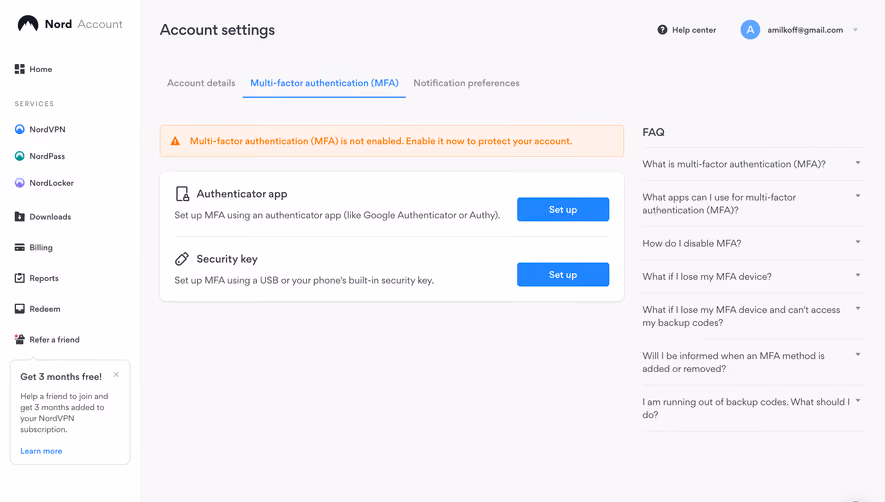Open the Notification preferences tab
Image resolution: width=885 pixels, height=502 pixels.
coord(466,83)
